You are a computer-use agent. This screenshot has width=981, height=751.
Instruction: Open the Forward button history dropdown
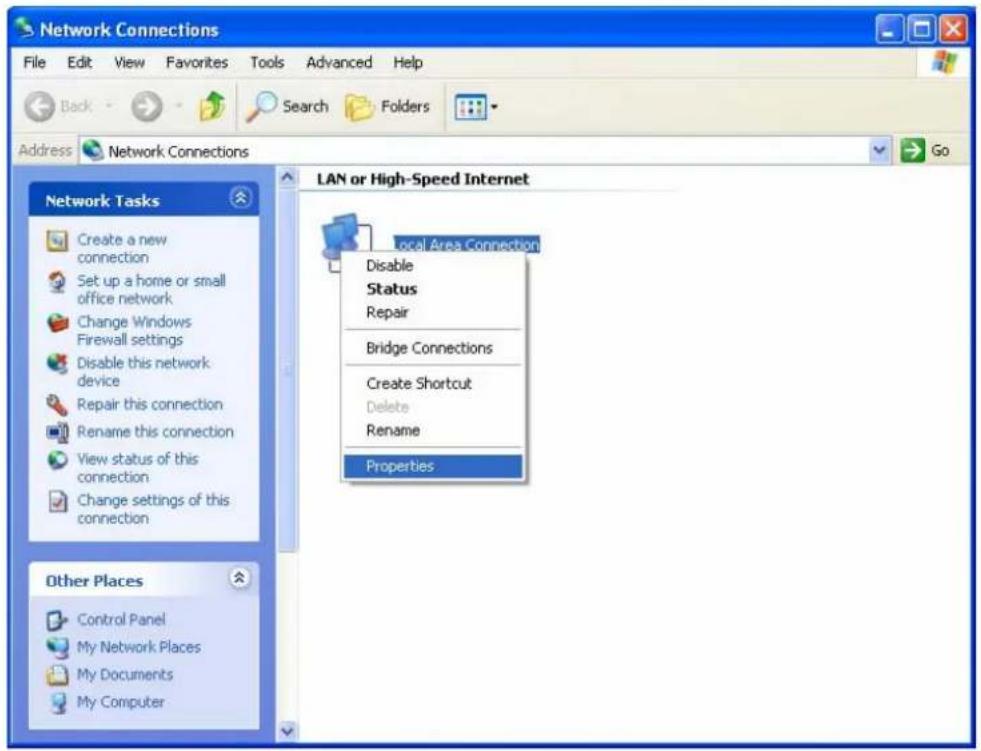[x=178, y=106]
